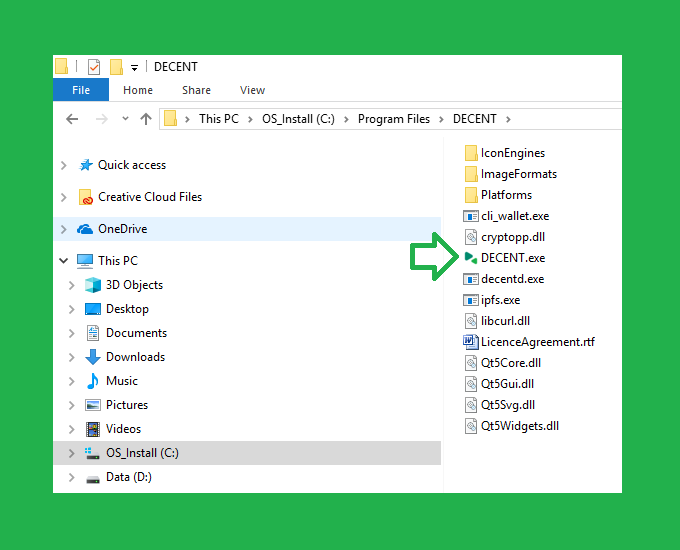
Task: Select the cli_wallet.exe file icon
Action: click(x=471, y=216)
